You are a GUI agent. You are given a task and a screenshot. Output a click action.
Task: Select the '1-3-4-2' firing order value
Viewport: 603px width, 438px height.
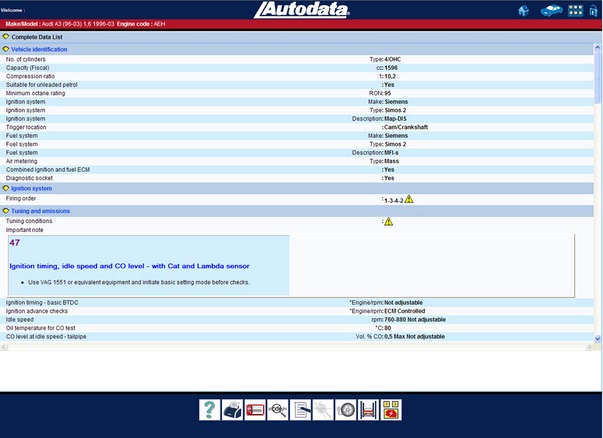click(x=394, y=201)
